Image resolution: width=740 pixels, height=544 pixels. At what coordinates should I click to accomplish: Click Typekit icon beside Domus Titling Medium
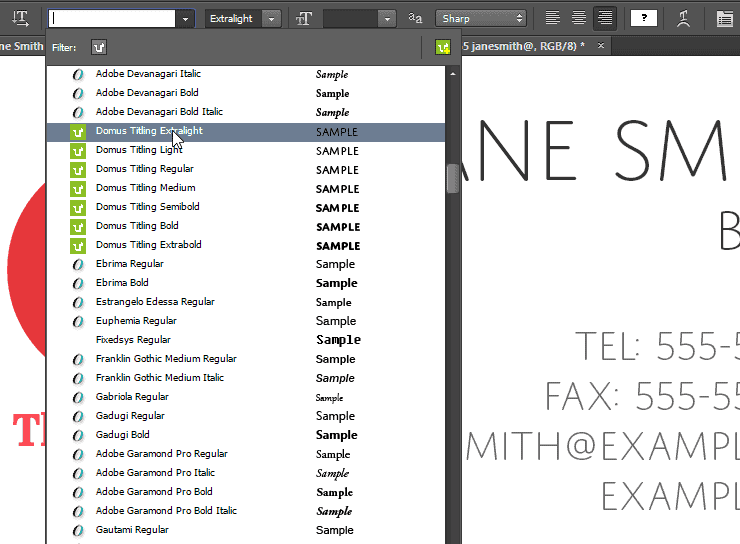78,189
